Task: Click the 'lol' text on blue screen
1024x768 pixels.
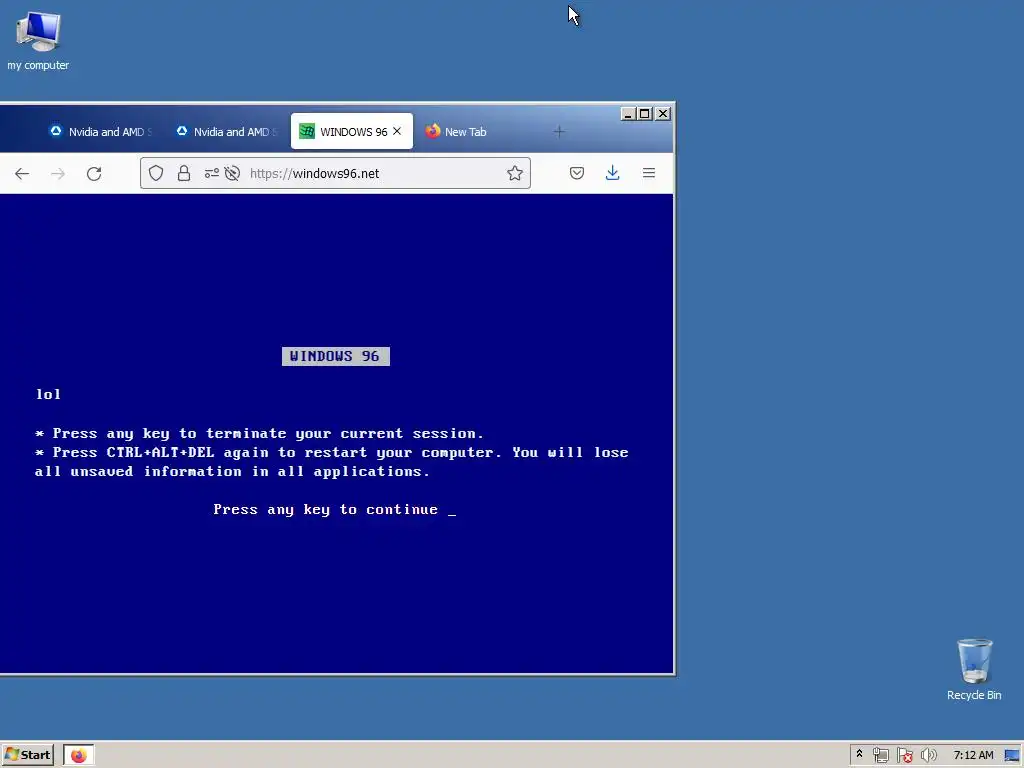Action: pos(48,394)
